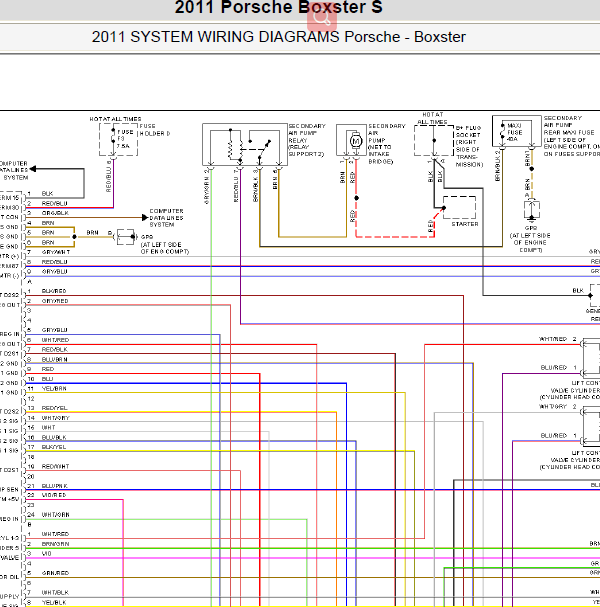Click the "WHT/BLK" wire label
This screenshot has height=607, width=600.
(x=55, y=593)
